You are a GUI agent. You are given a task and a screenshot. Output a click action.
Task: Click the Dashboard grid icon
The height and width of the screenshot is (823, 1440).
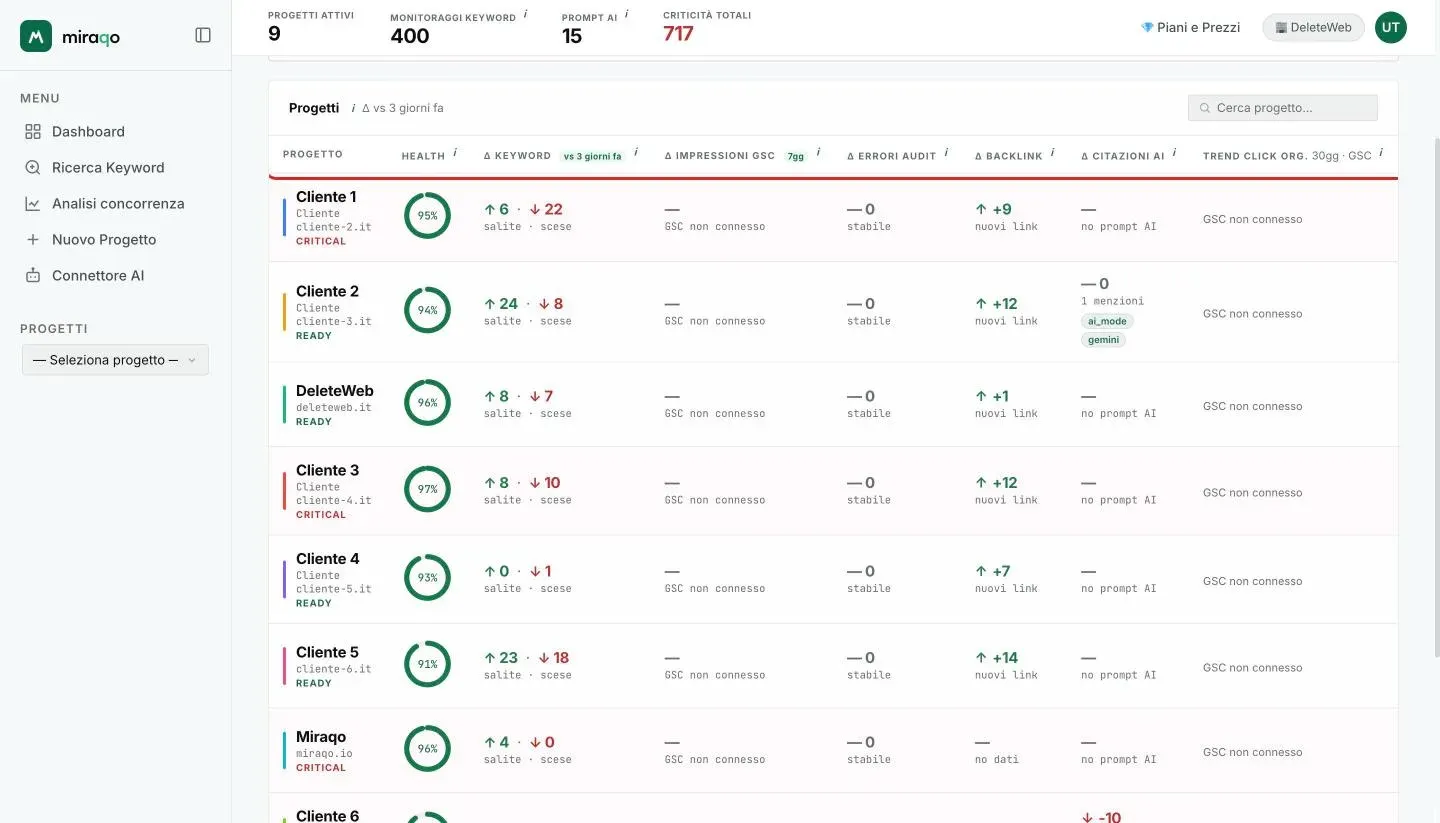point(33,131)
